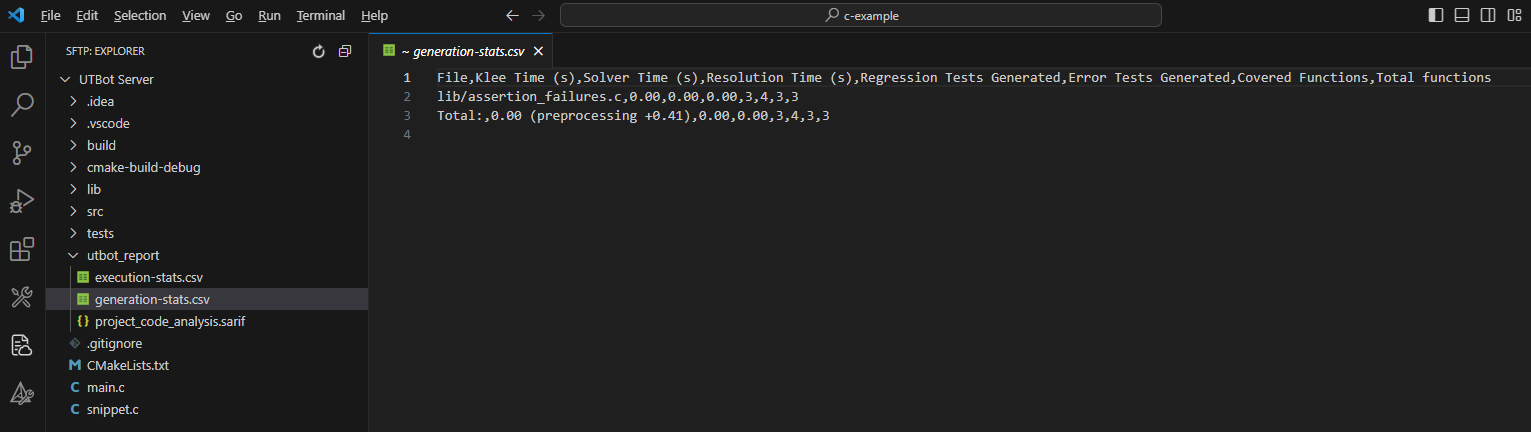Open the Selection menu
This screenshot has width=1531, height=432.
click(140, 16)
